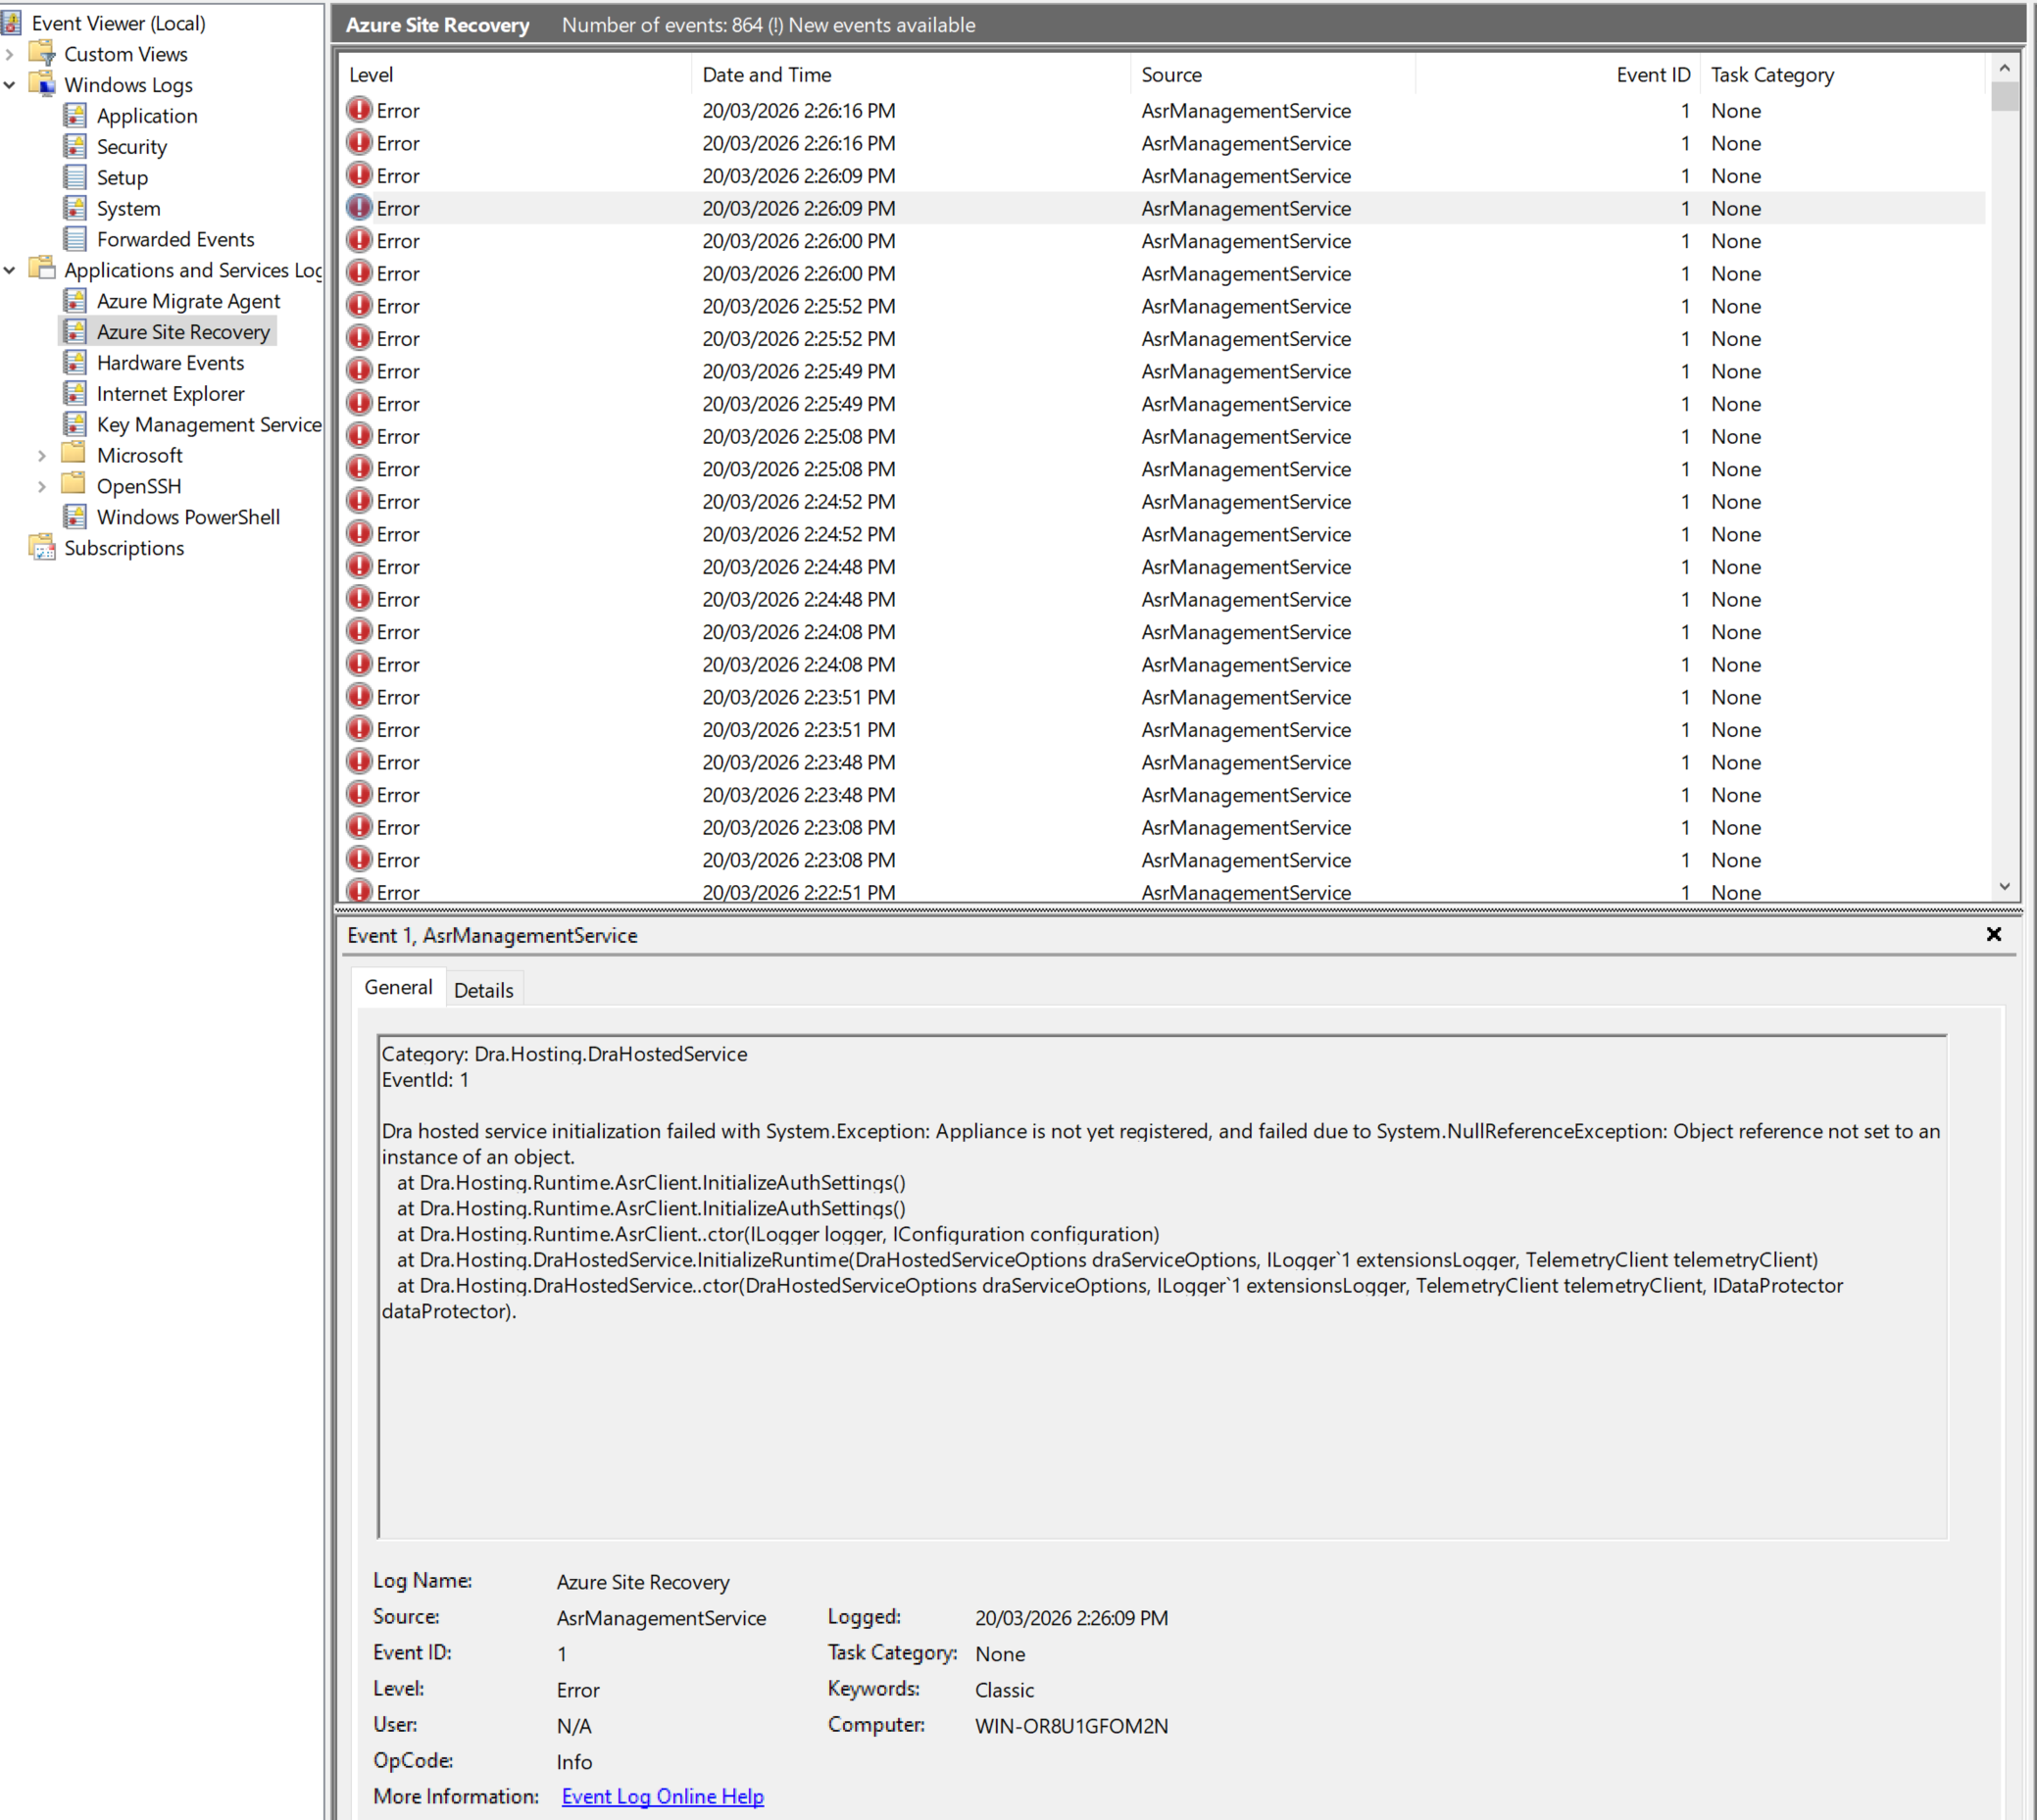The height and width of the screenshot is (1820, 2037).
Task: Click the event list scroll-down arrow
Action: pos(2004,887)
